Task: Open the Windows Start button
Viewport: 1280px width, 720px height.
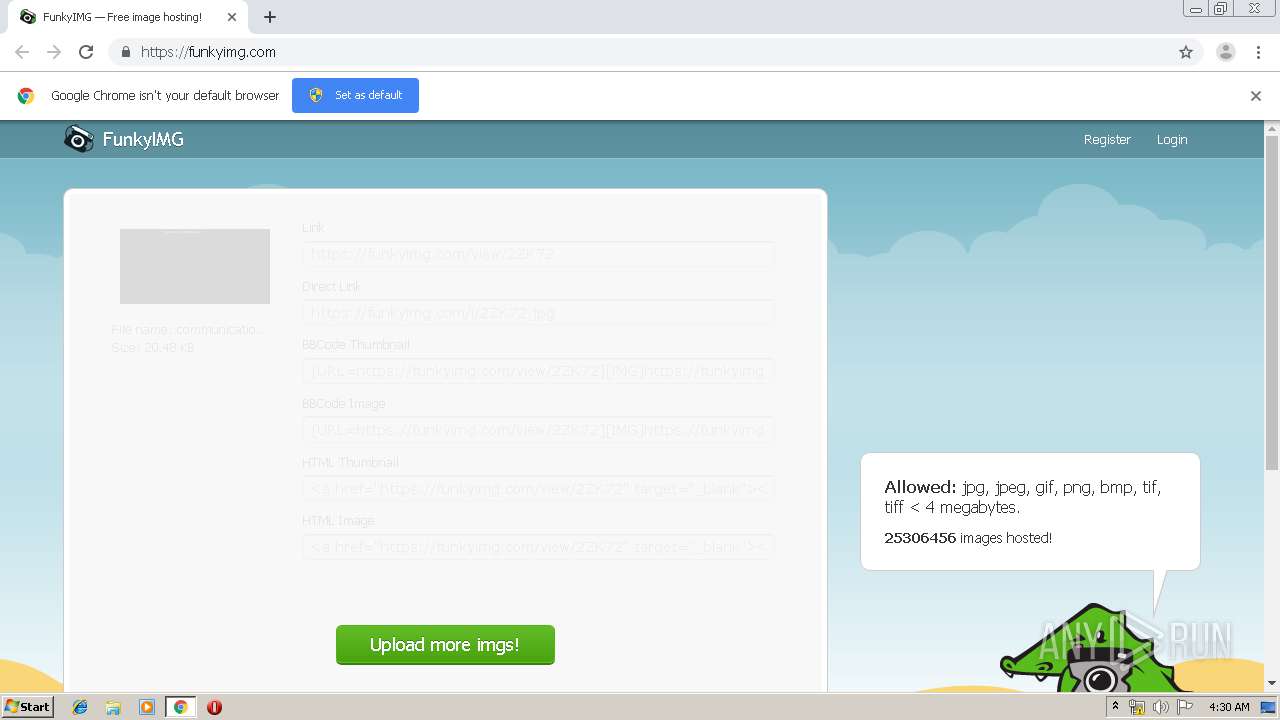Action: (28, 706)
